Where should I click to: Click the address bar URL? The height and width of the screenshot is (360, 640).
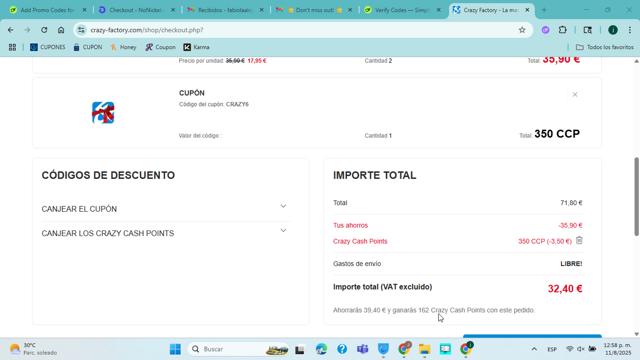147,30
